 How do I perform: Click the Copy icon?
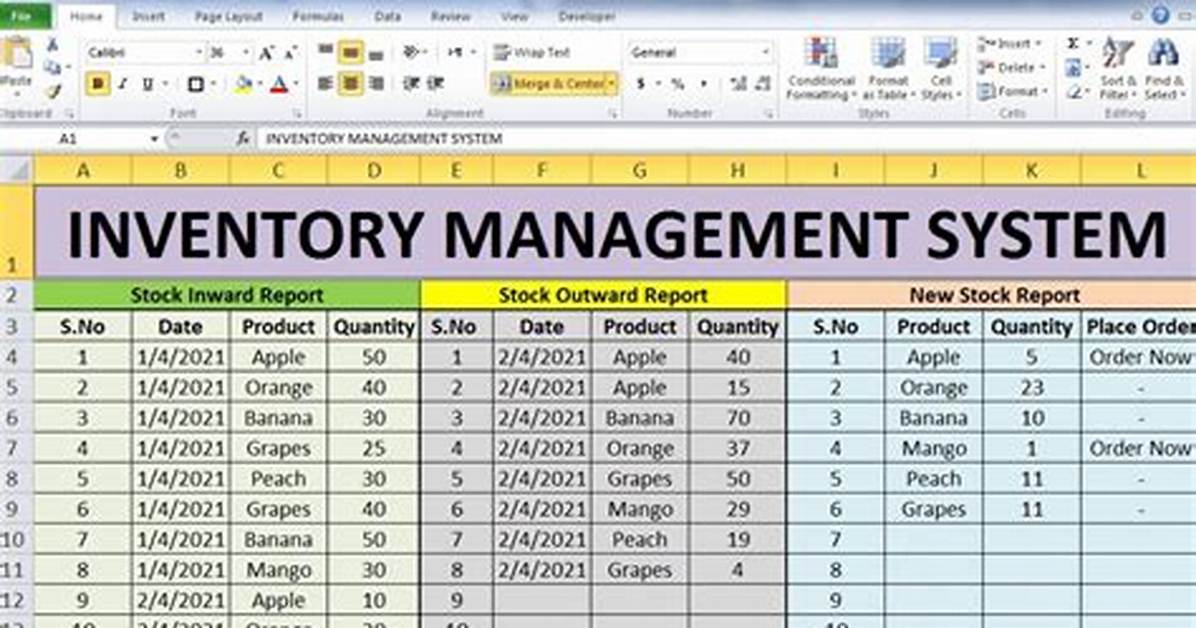point(52,69)
